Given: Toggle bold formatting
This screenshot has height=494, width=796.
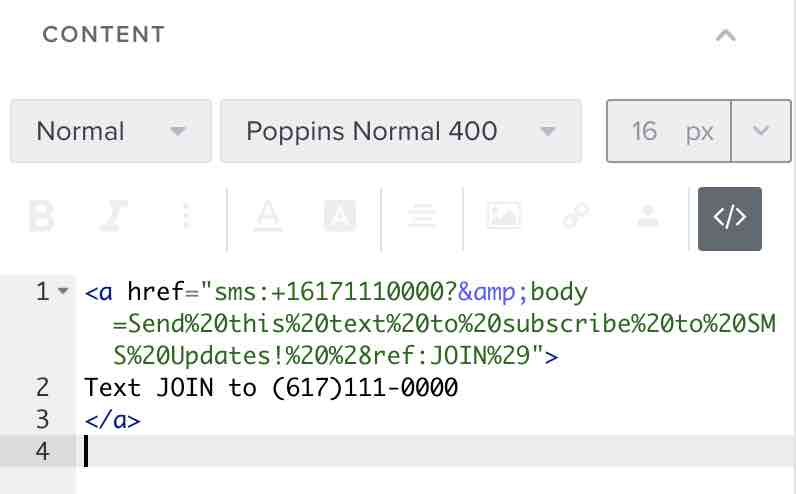Looking at the screenshot, I should [x=41, y=216].
